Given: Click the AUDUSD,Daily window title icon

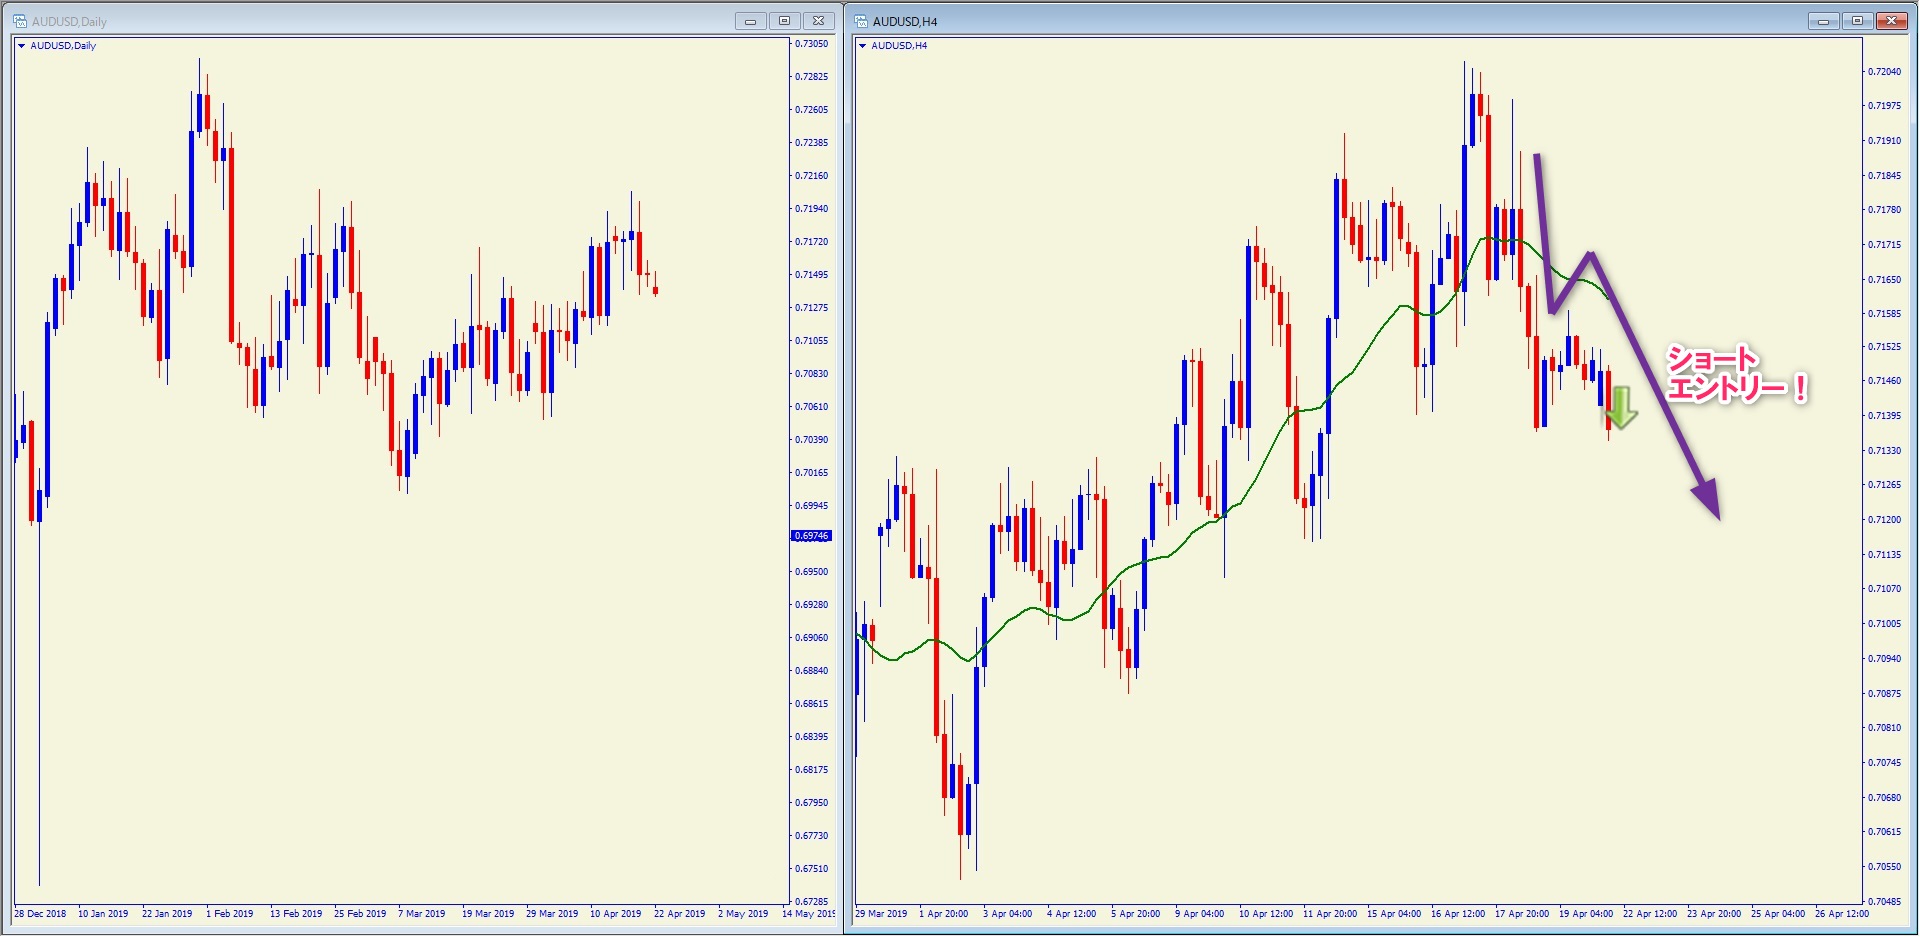Looking at the screenshot, I should tap(20, 21).
